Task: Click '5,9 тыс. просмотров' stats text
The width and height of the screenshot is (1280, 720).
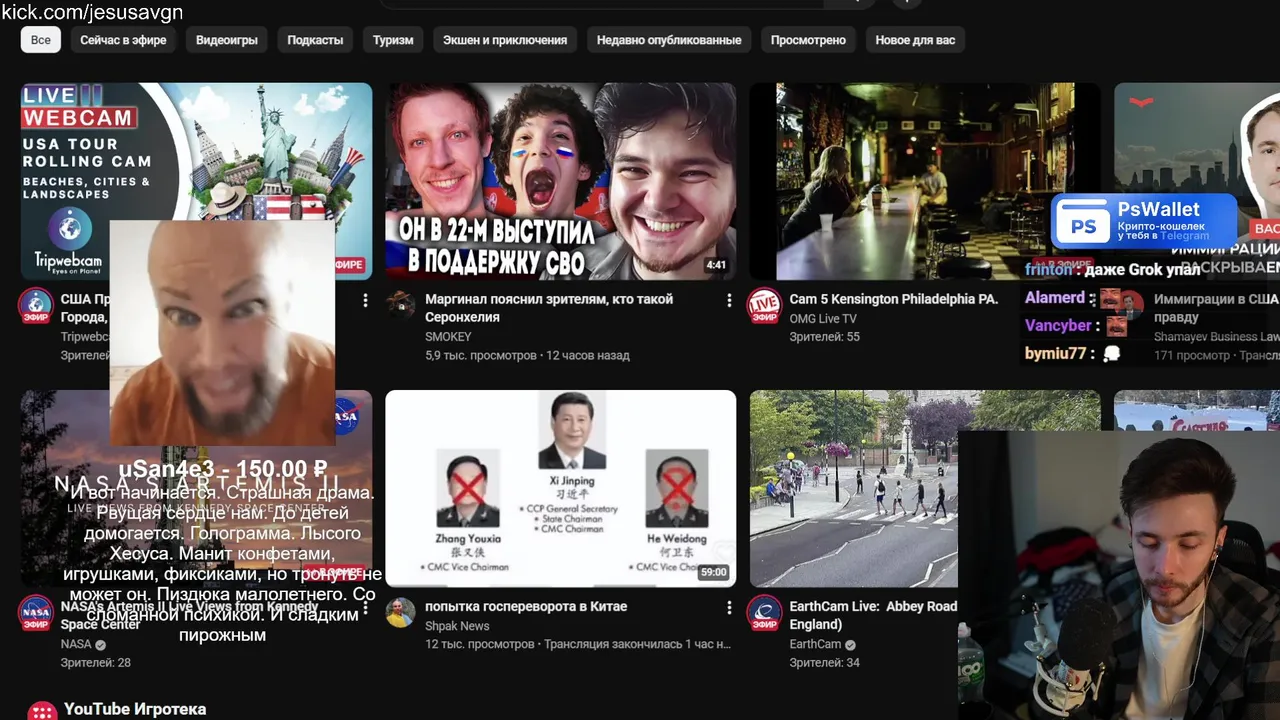Action: click(x=481, y=355)
